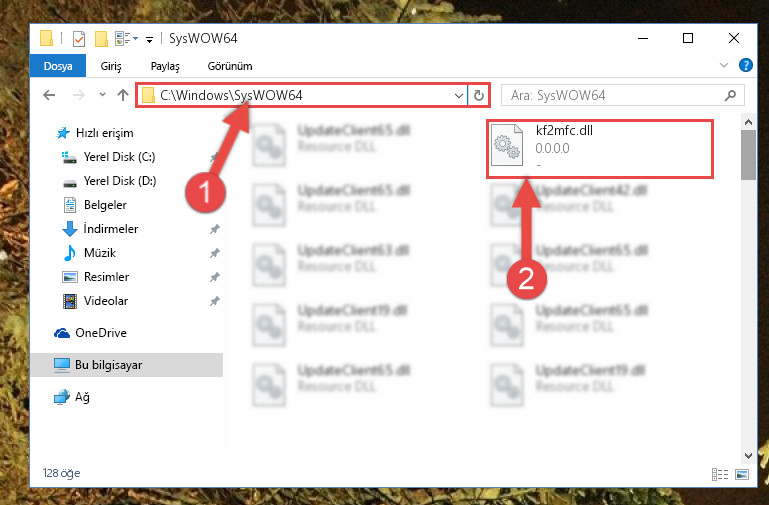
Task: Select the kf2mfc.dll file
Action: pos(599,148)
